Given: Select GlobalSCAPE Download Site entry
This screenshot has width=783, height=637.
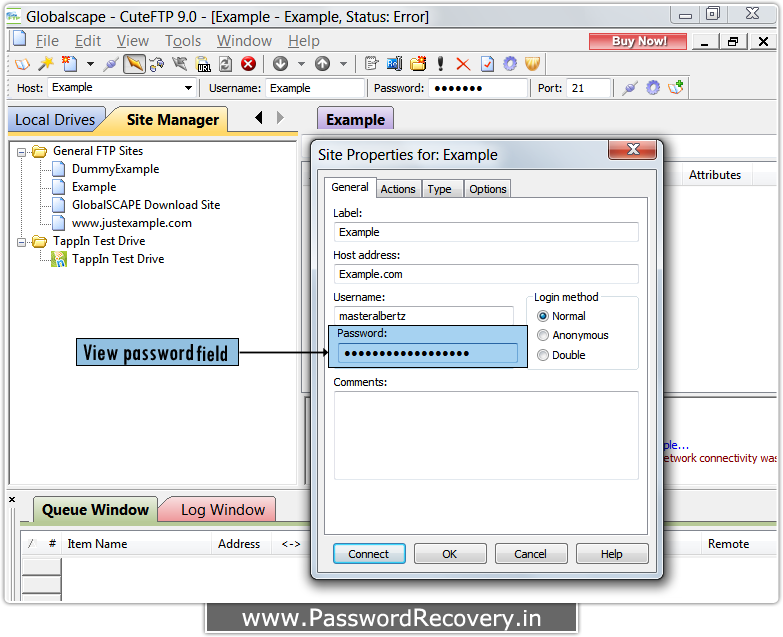Looking at the screenshot, I should (146, 205).
